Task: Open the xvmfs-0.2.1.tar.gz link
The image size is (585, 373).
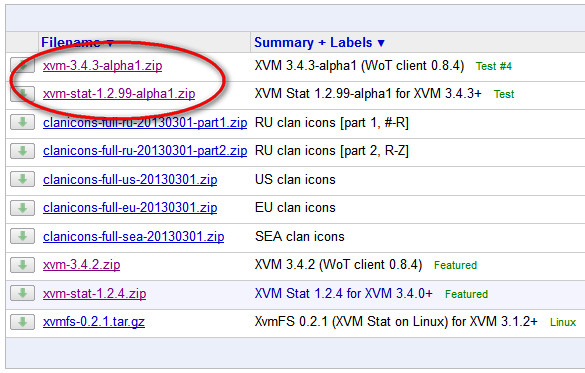Action: coord(94,322)
